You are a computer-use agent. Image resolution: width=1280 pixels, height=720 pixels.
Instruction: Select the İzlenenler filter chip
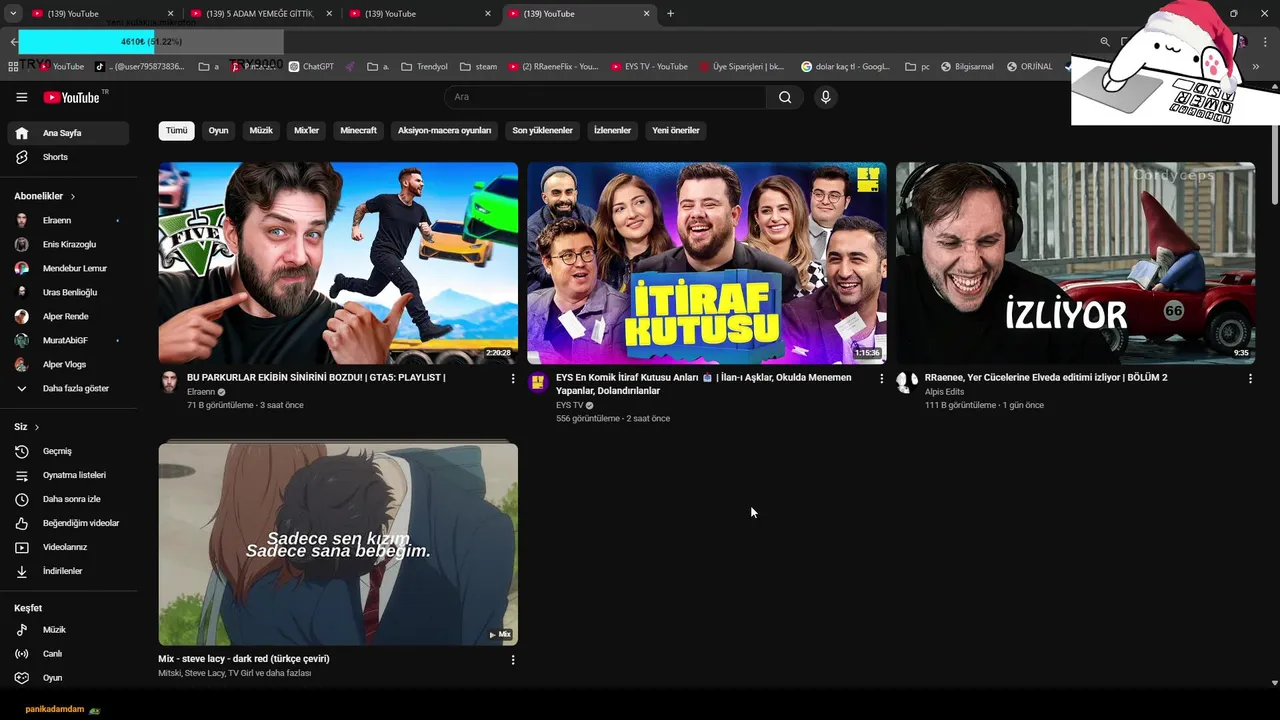[x=612, y=130]
